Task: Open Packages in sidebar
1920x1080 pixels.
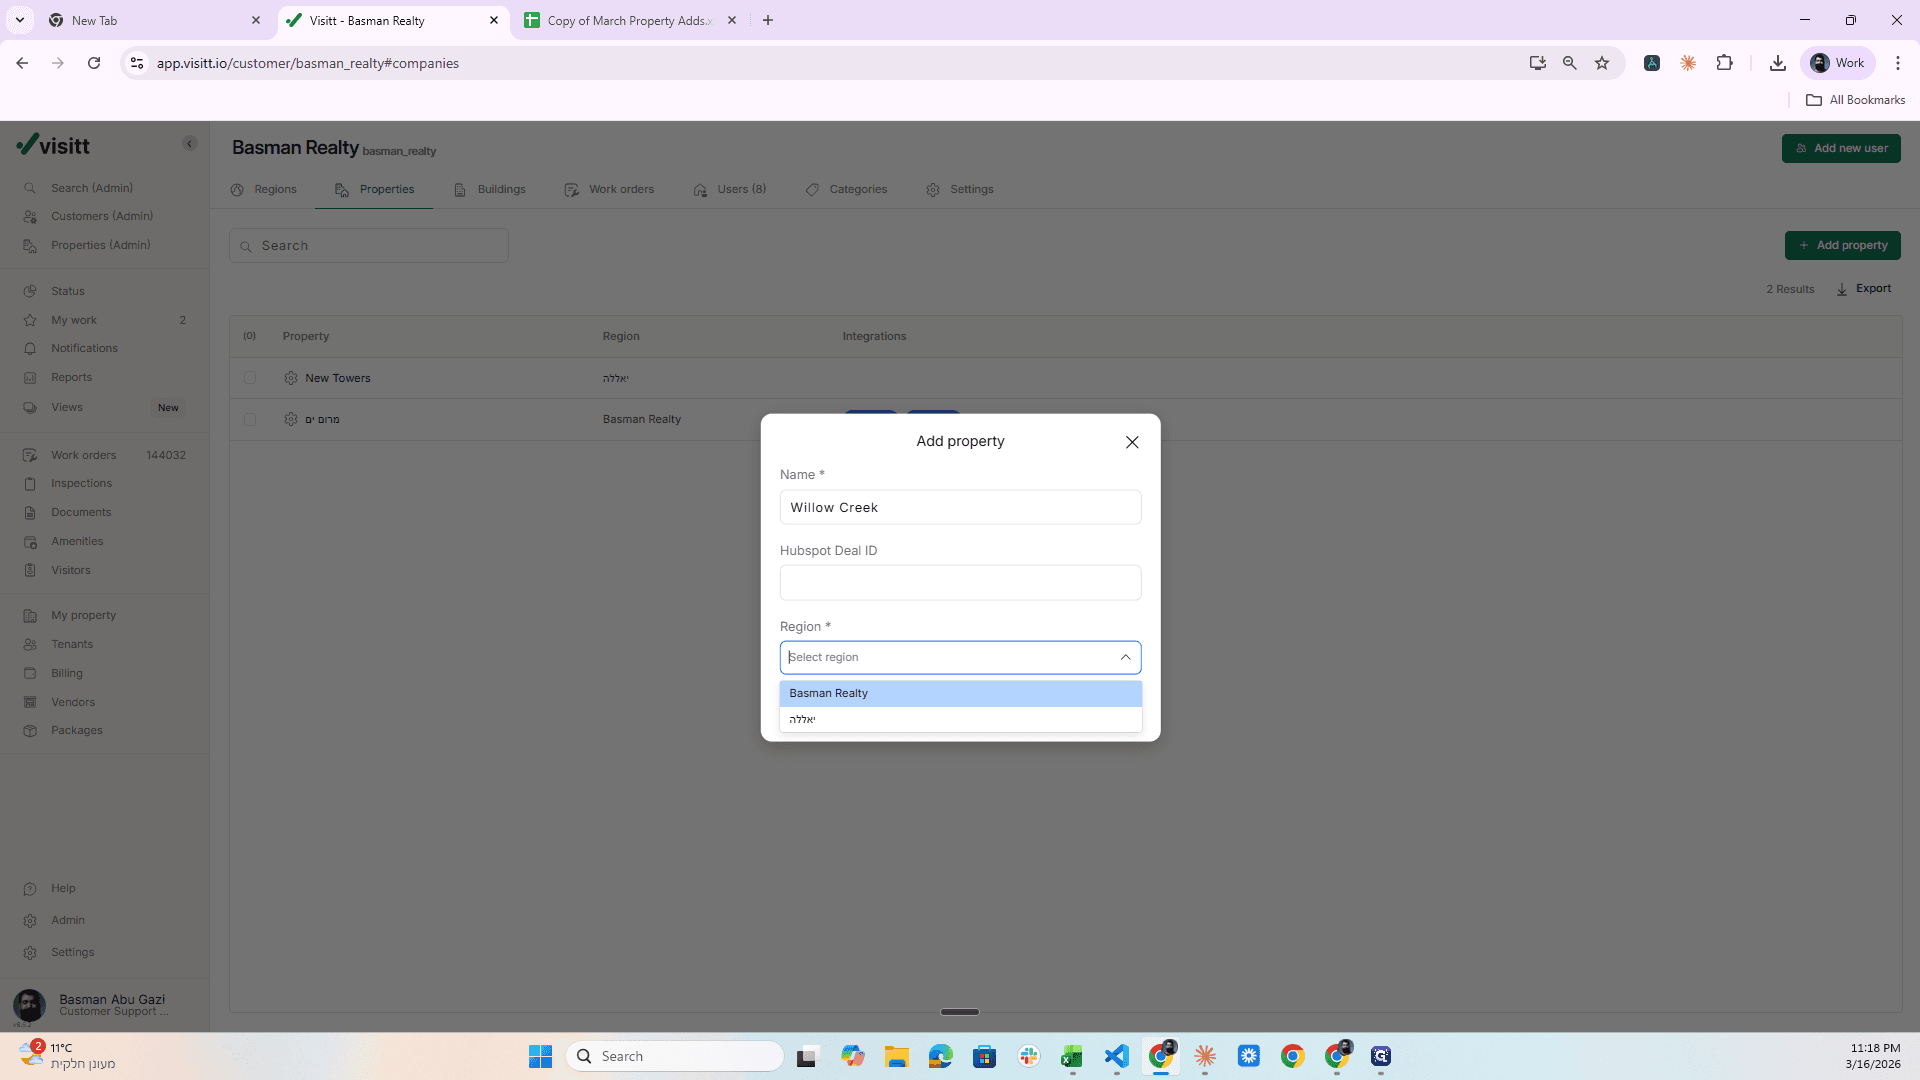Action: point(77,730)
